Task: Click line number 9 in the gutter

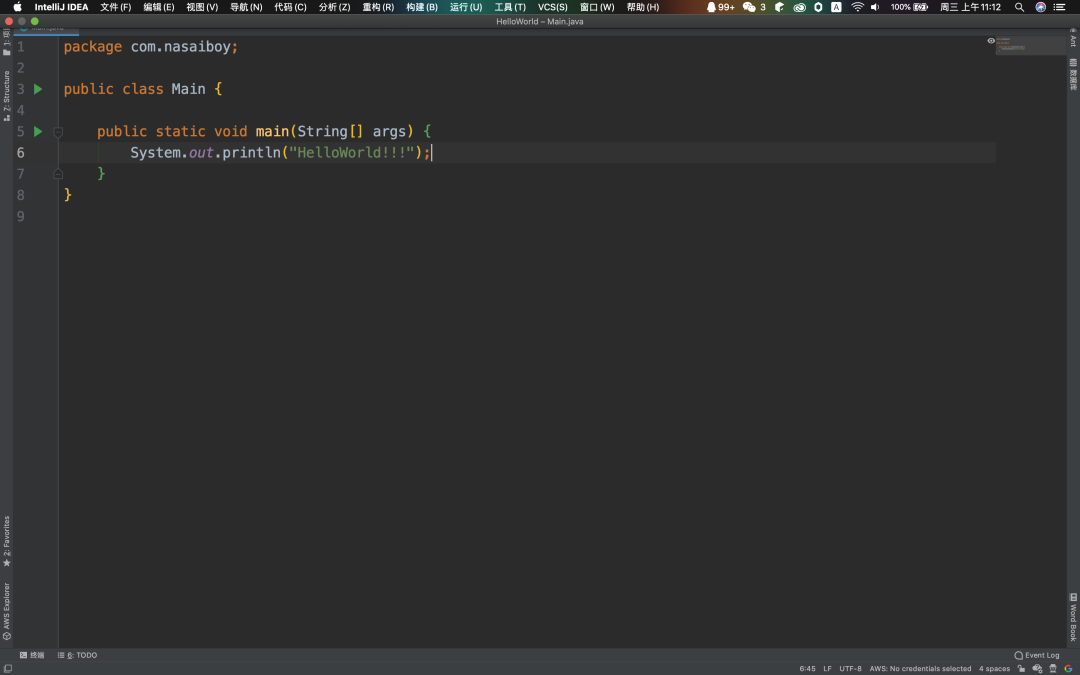Action: pyautogui.click(x=21, y=216)
